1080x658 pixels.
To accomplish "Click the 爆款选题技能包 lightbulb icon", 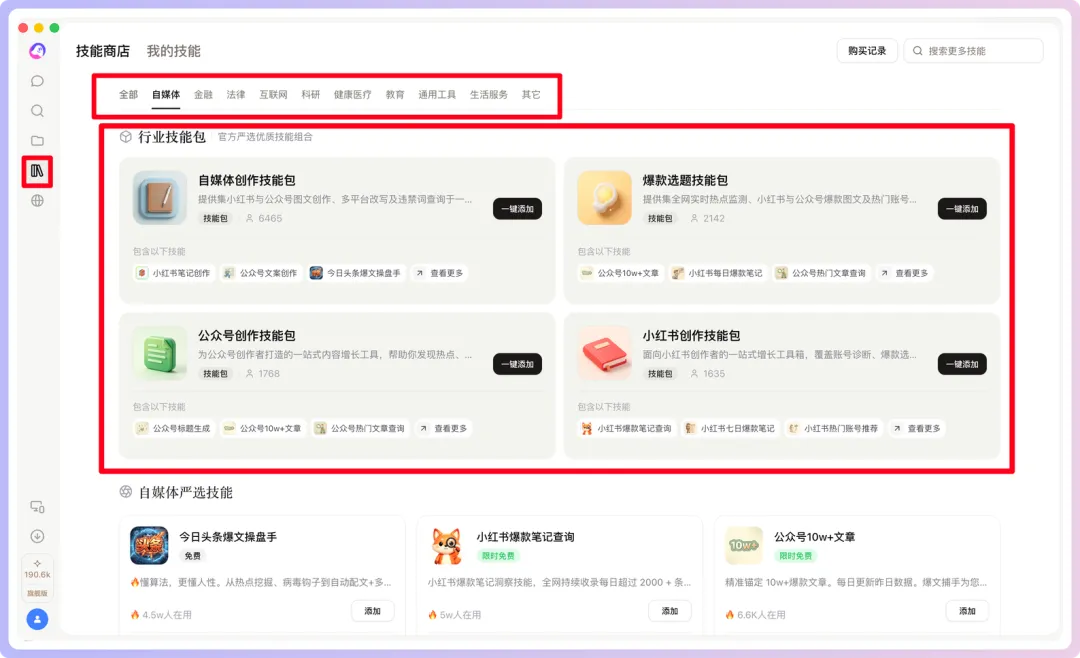I will tap(605, 198).
